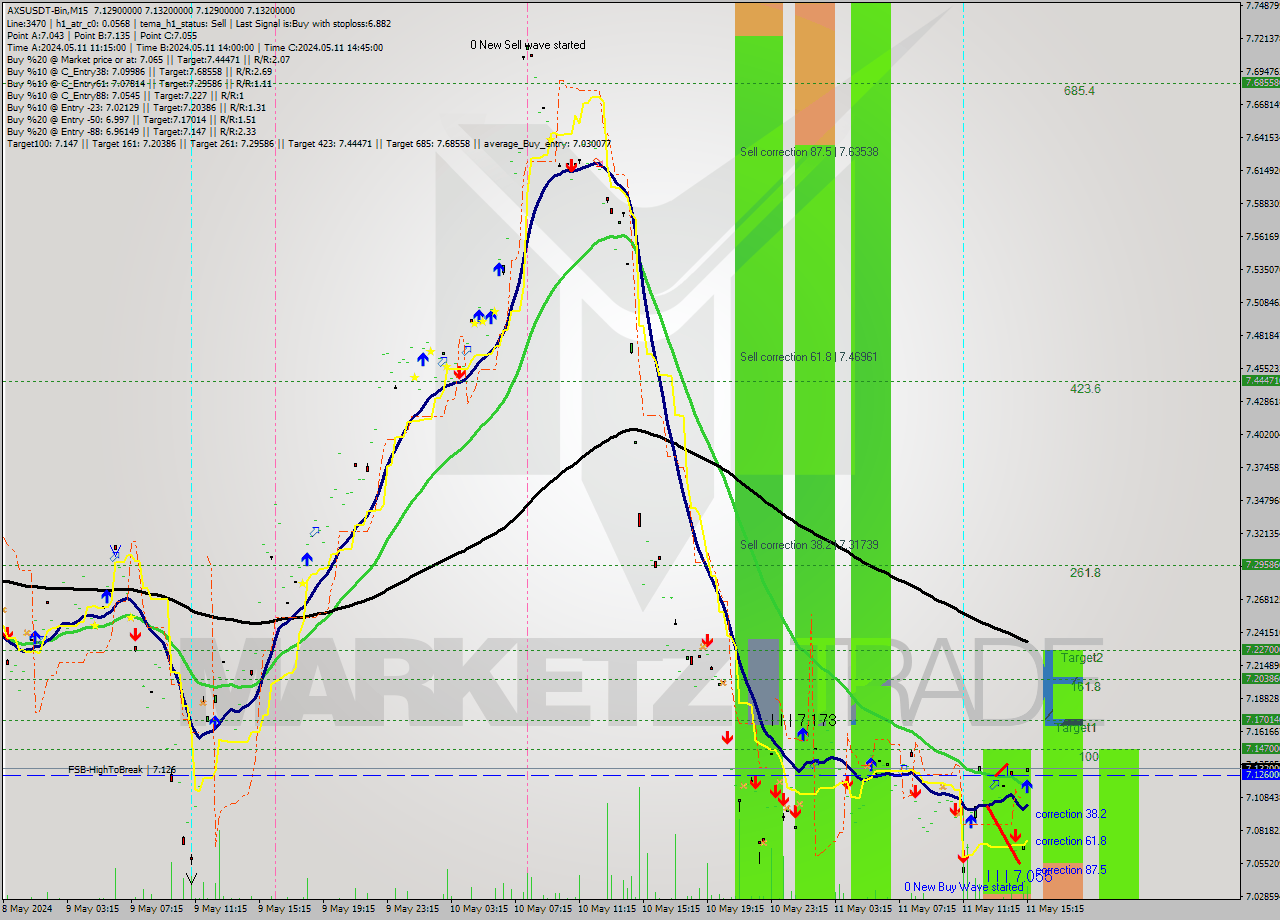Click the black V marker at bottom left

pos(191,879)
